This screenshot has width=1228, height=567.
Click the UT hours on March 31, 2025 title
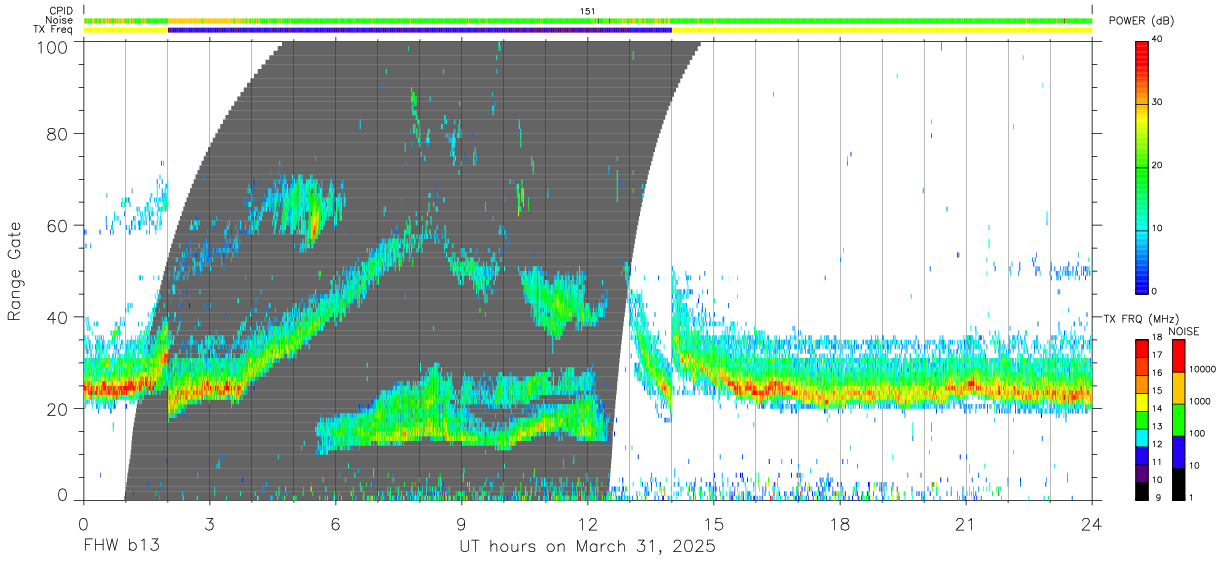coord(587,547)
